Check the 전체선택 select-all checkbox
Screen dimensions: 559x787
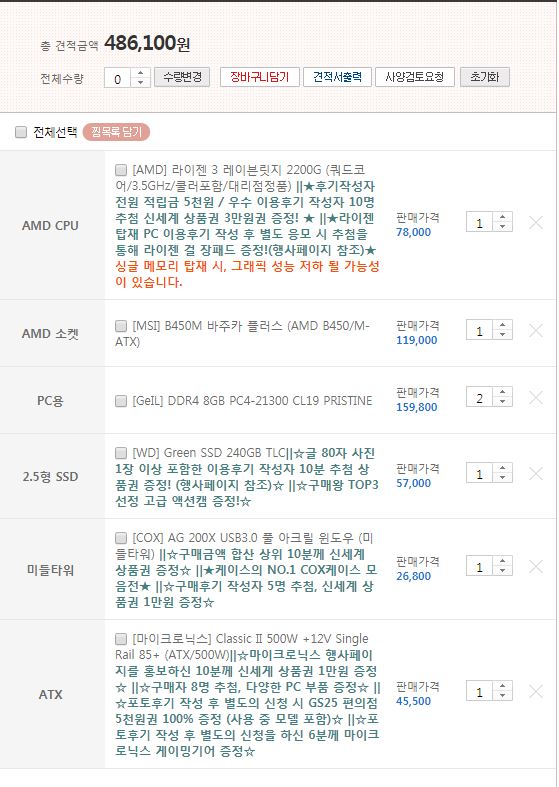[21, 132]
